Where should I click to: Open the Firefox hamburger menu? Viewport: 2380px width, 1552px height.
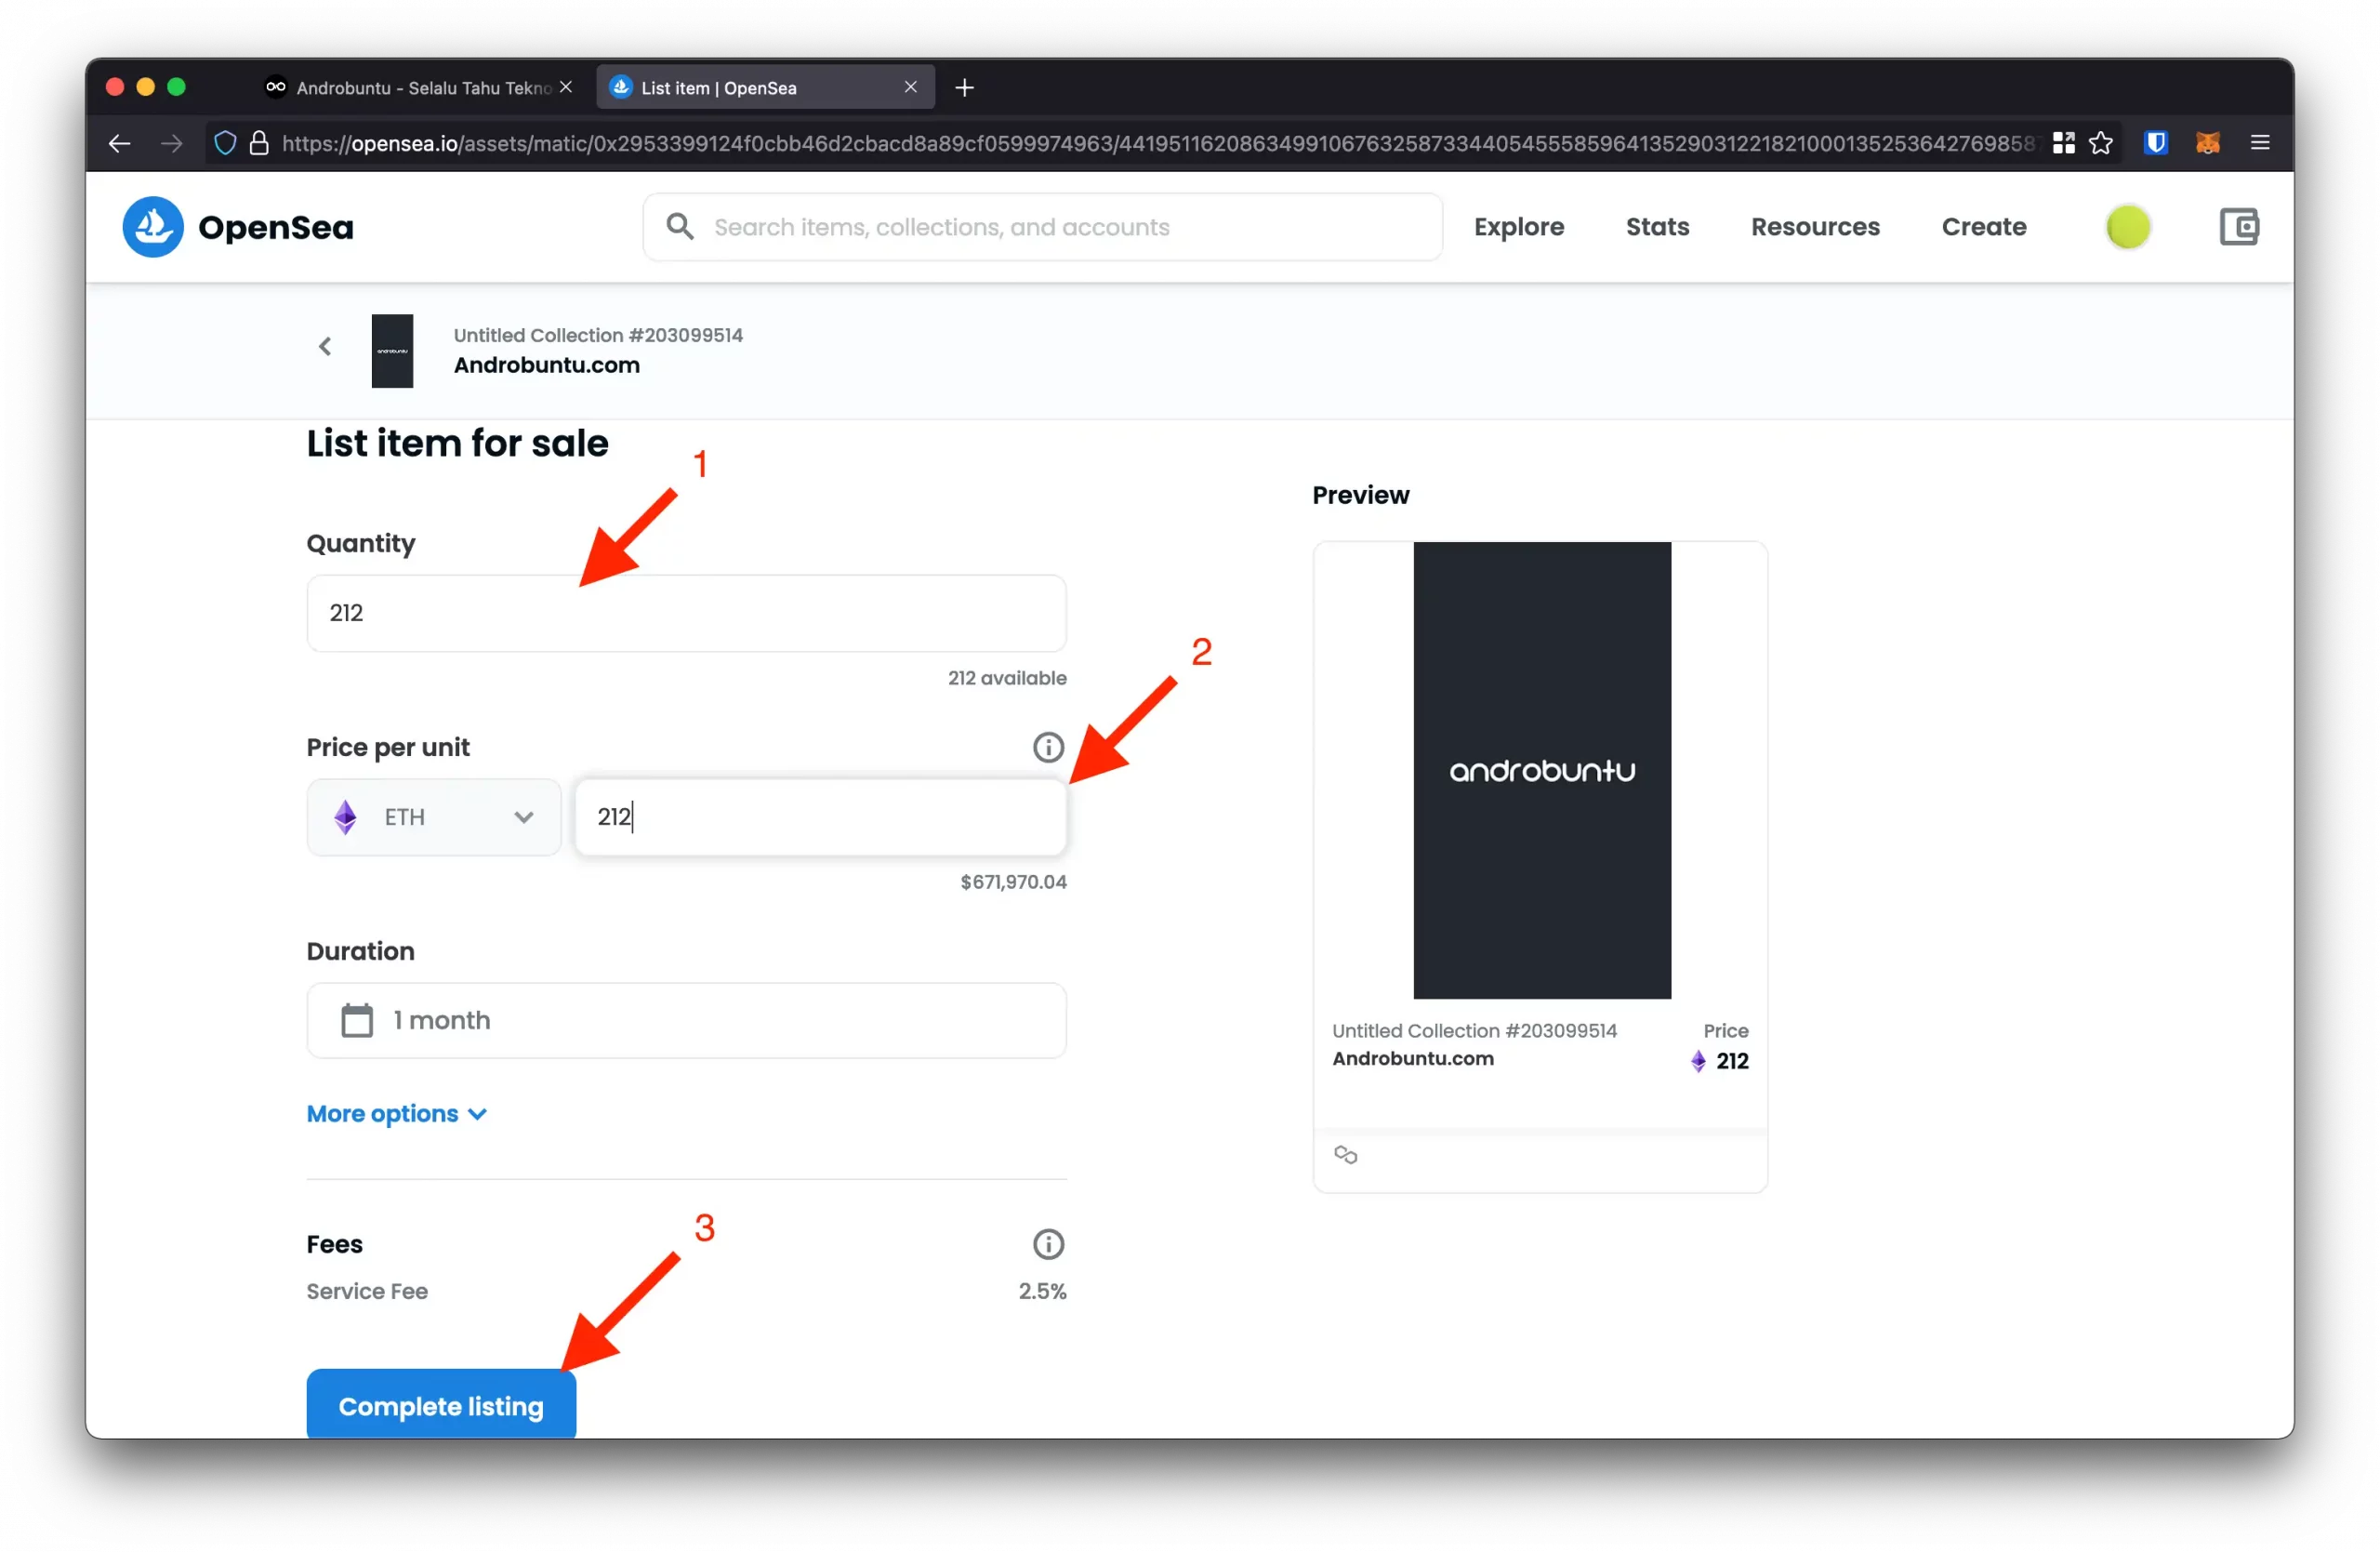(2259, 143)
